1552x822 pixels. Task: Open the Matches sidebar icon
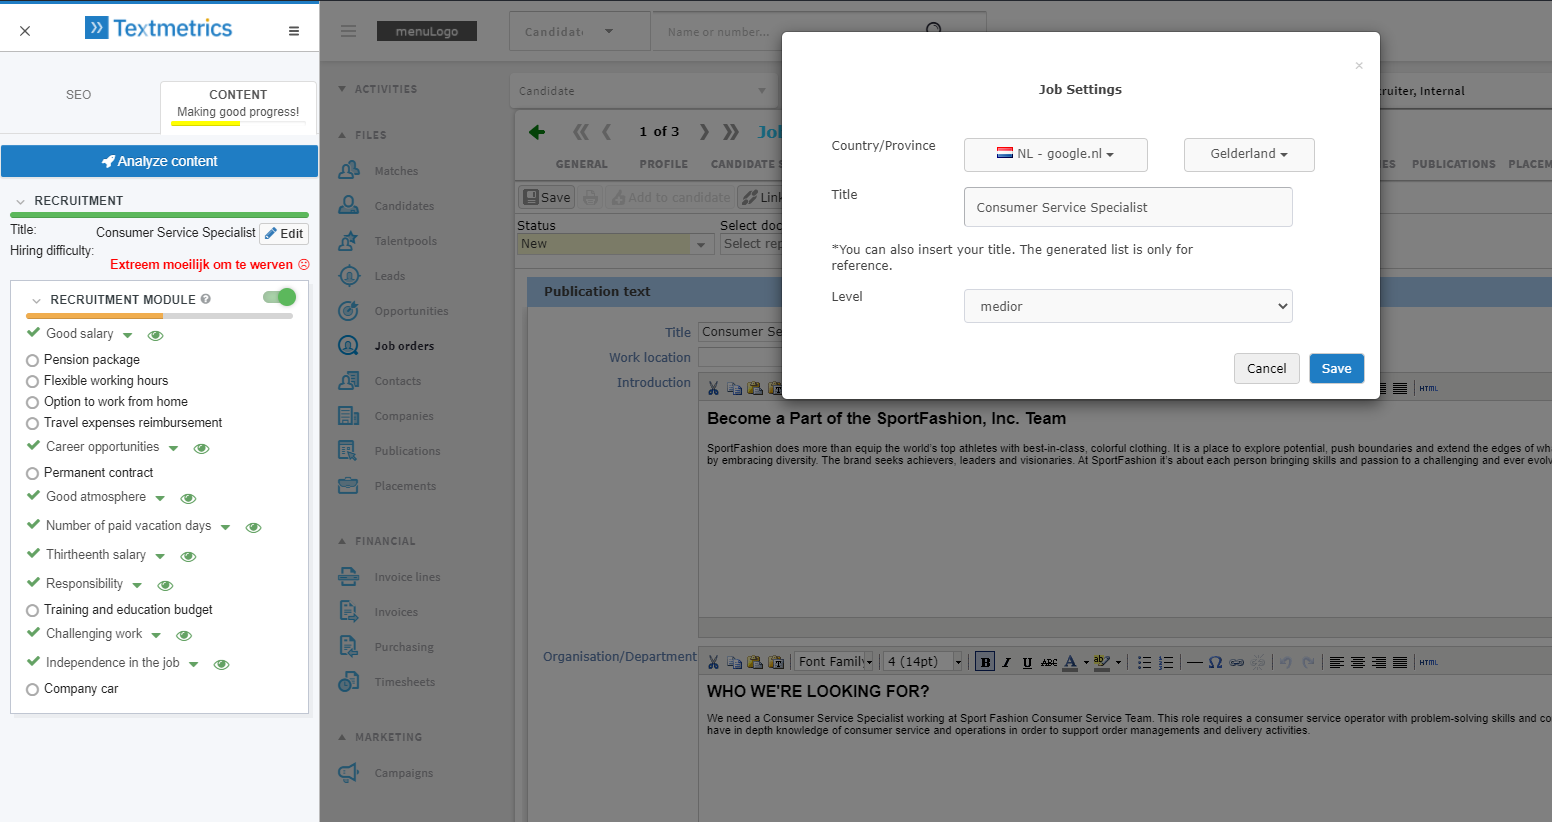[348, 170]
